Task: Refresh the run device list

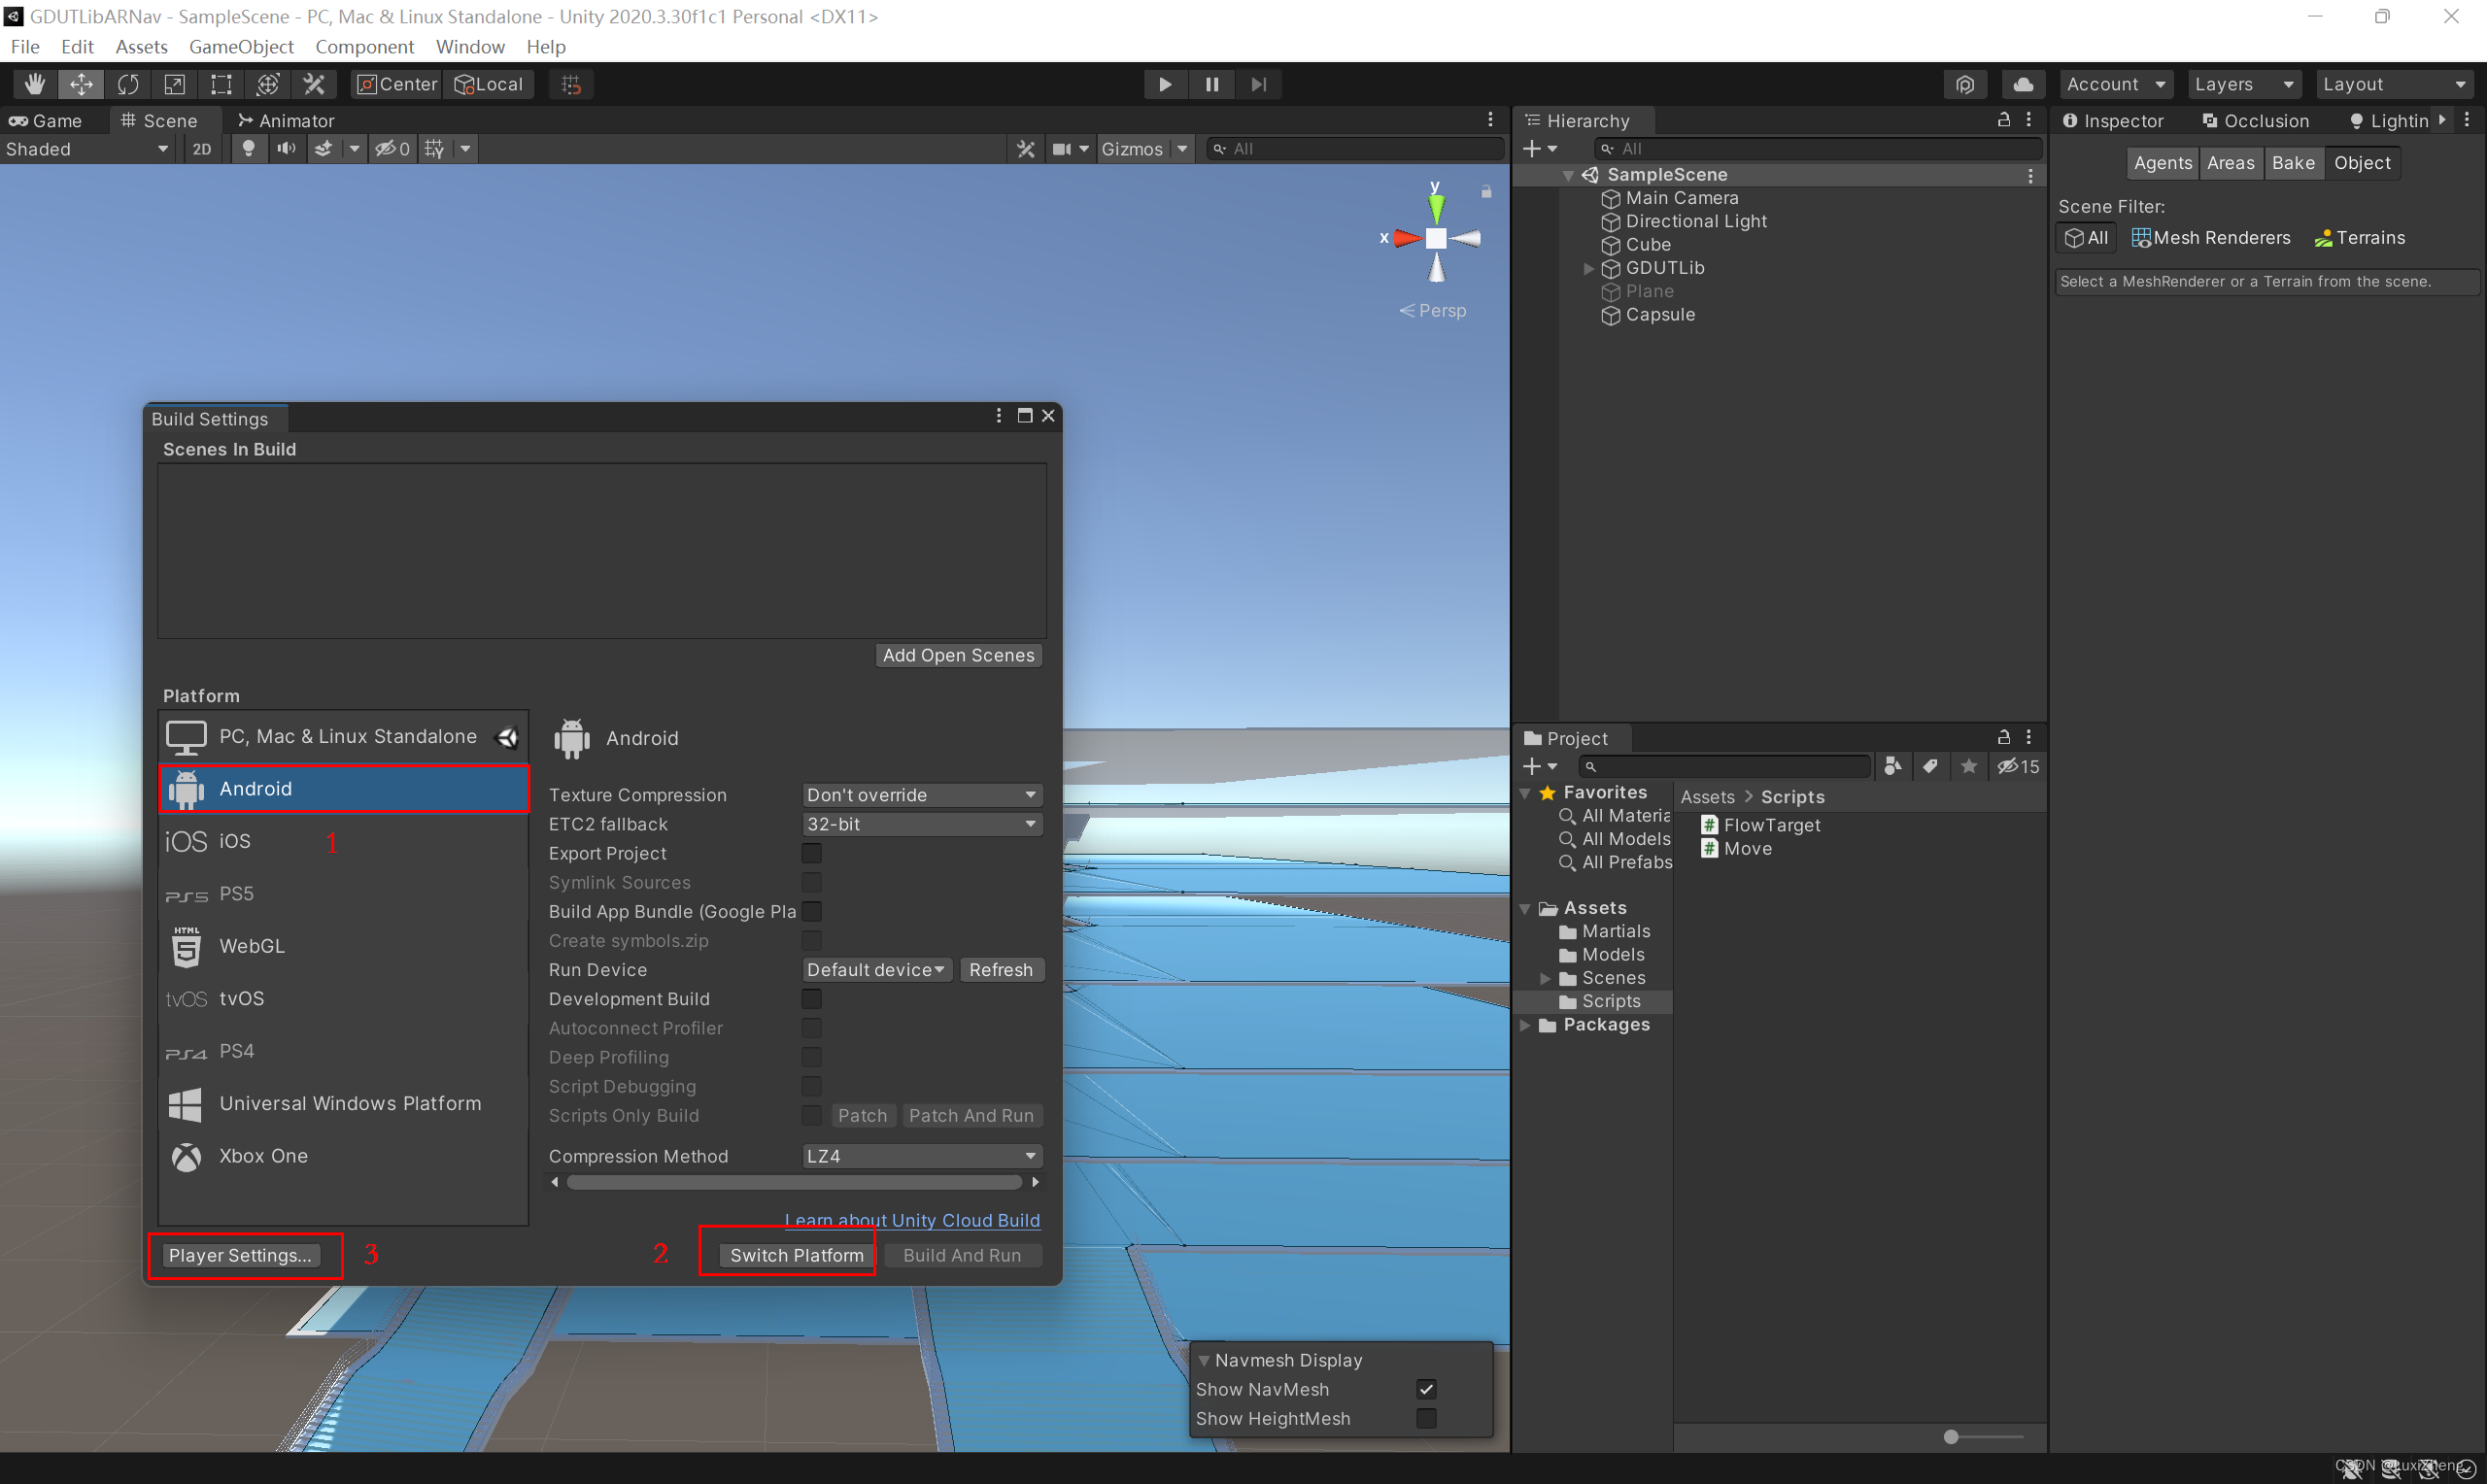Action: point(1001,970)
